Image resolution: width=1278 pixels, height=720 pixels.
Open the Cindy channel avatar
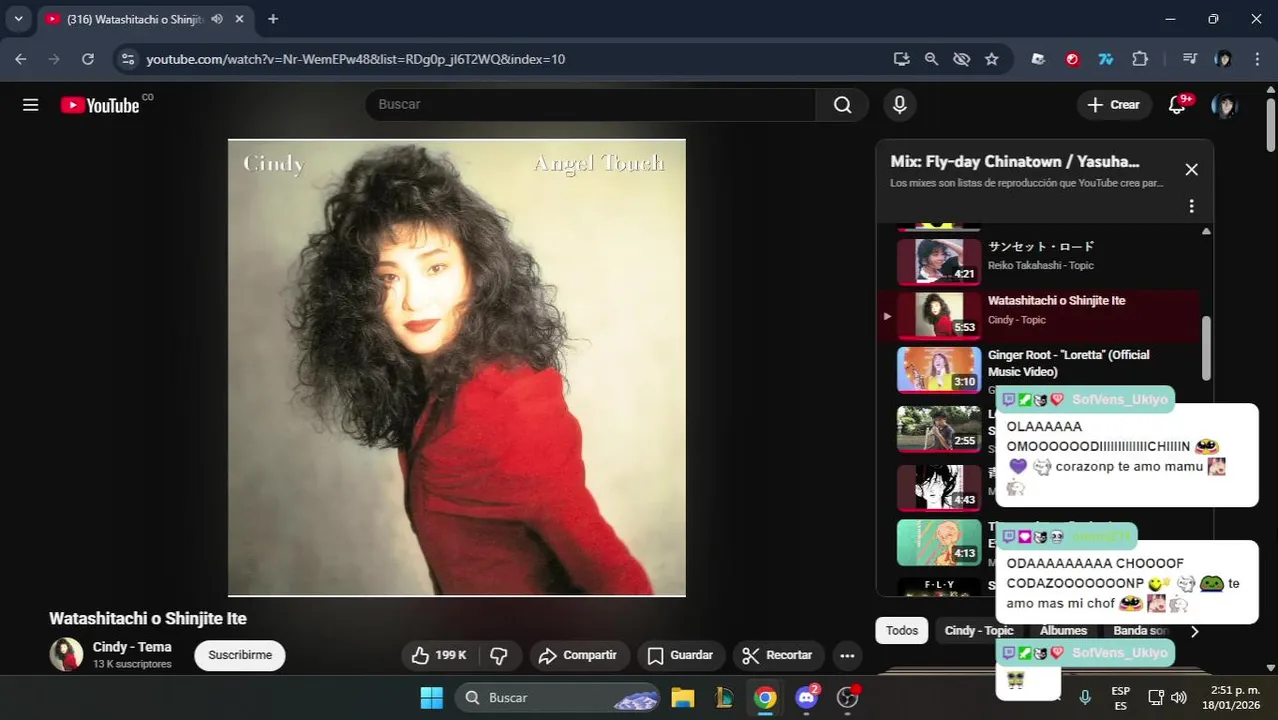tap(67, 655)
